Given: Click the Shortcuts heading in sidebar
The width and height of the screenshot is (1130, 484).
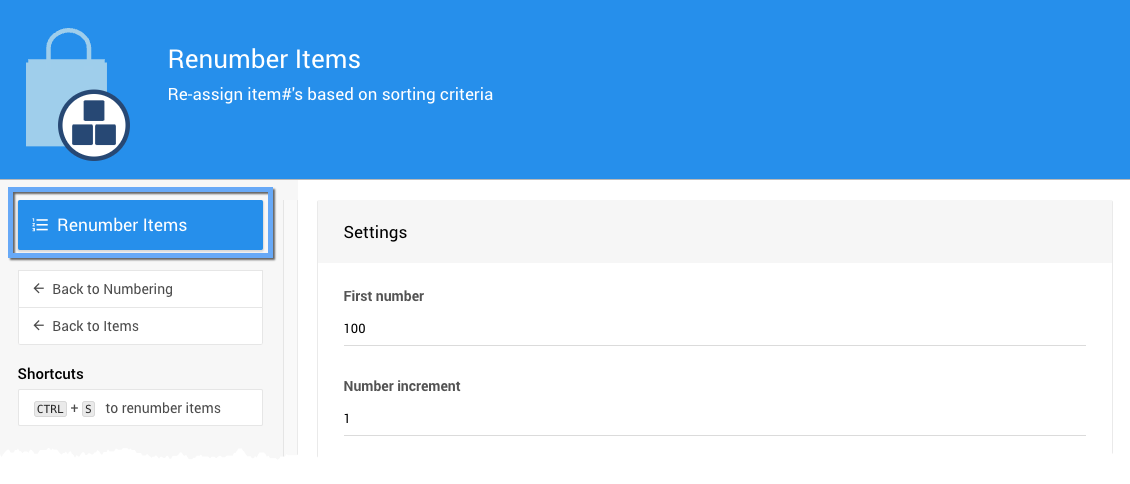Looking at the screenshot, I should point(51,374).
